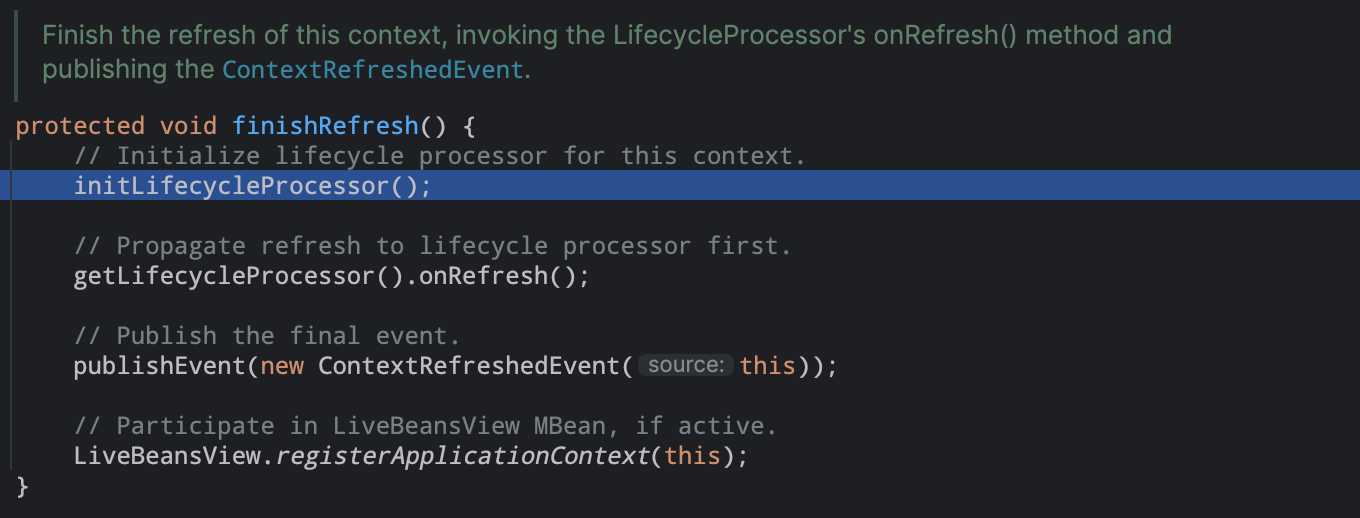This screenshot has width=1360, height=518.
Task: Click the 'Initialize lifecycle processor' comment line
Action: click(x=440, y=156)
